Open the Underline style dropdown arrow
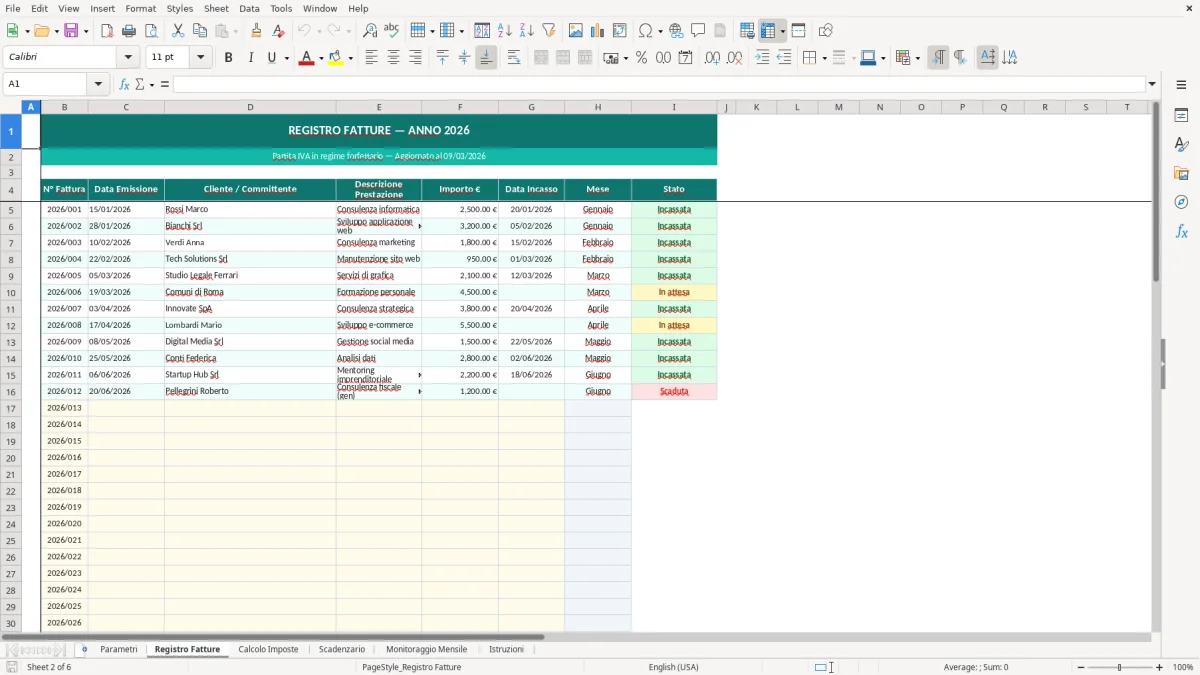This screenshot has height=675, width=1200. click(x=287, y=58)
